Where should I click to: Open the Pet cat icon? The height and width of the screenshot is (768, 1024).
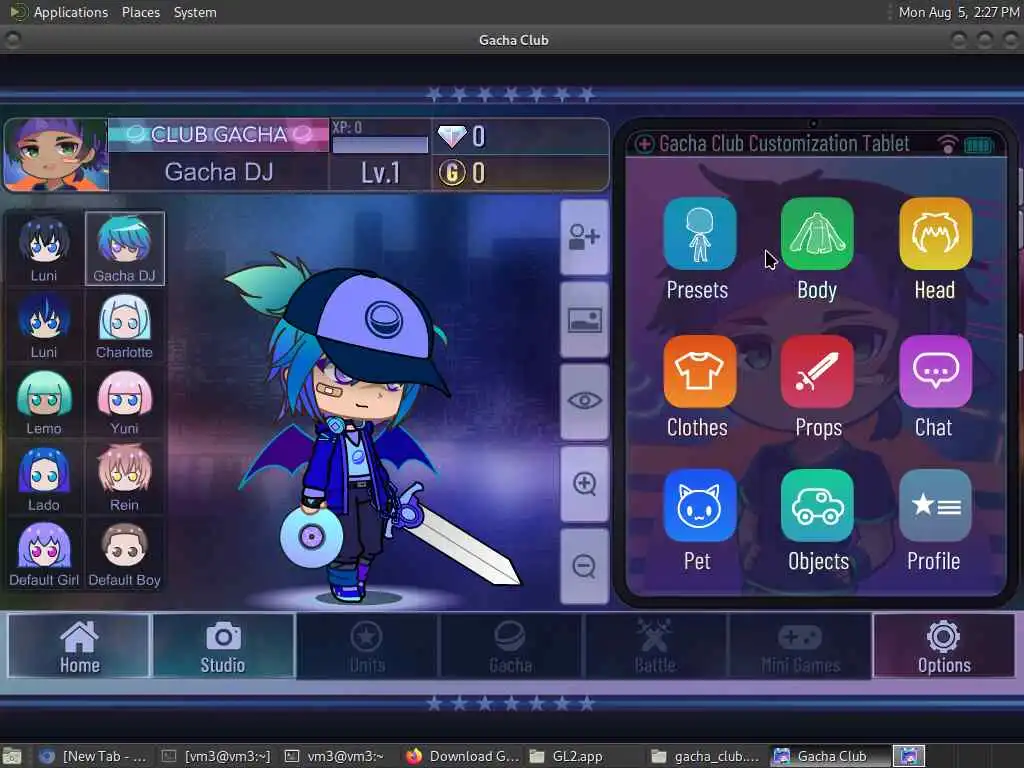(699, 505)
